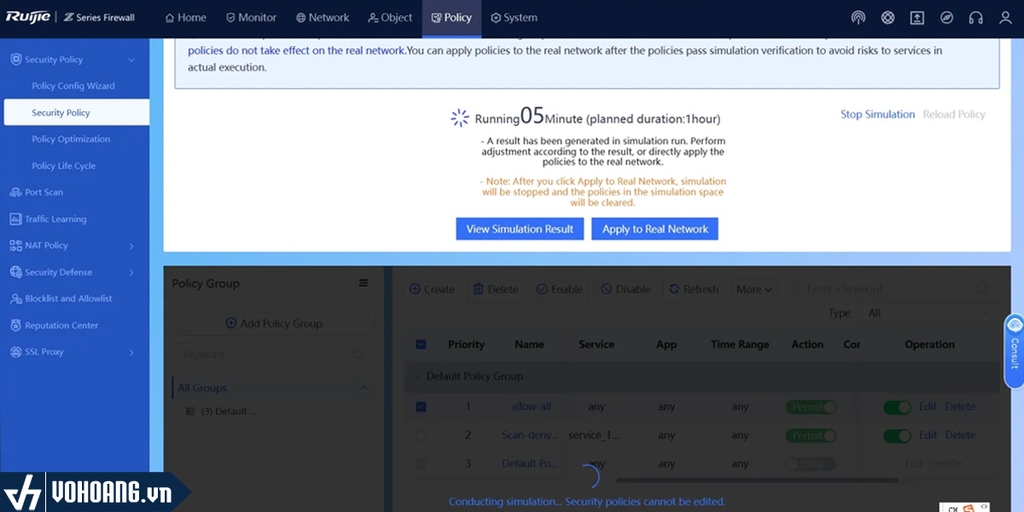Click the Policy Group list menu icon

click(x=363, y=283)
